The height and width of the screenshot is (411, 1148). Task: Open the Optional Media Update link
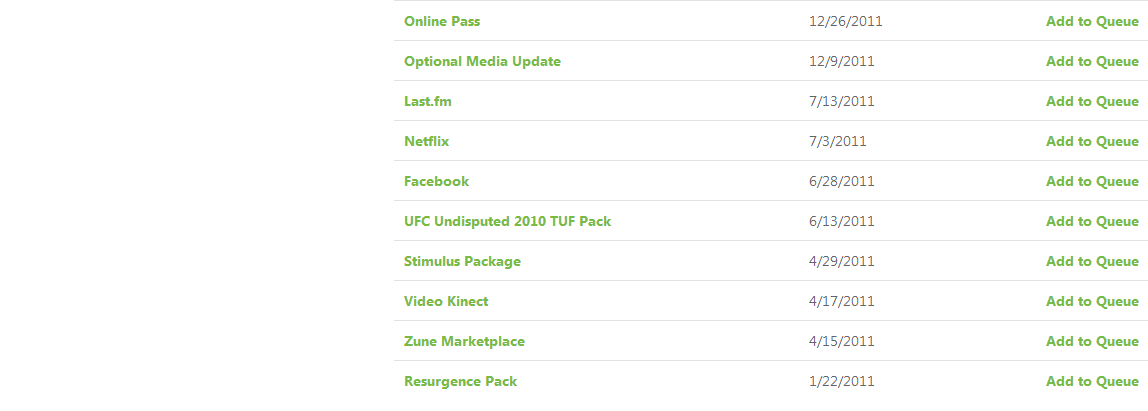(482, 61)
